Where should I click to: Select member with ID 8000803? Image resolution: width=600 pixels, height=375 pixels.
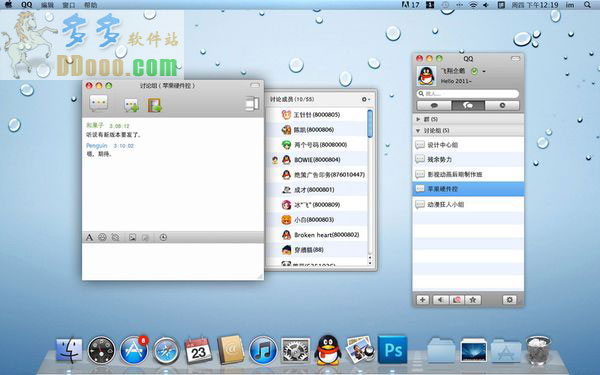click(316, 220)
